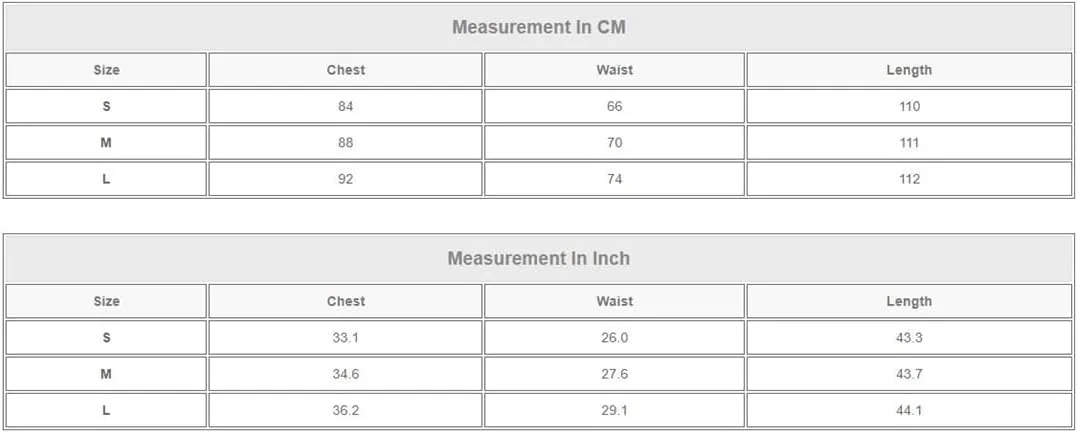The width and height of the screenshot is (1077, 433).
Task: Select the chest value 92 cell
Action: coord(345,179)
